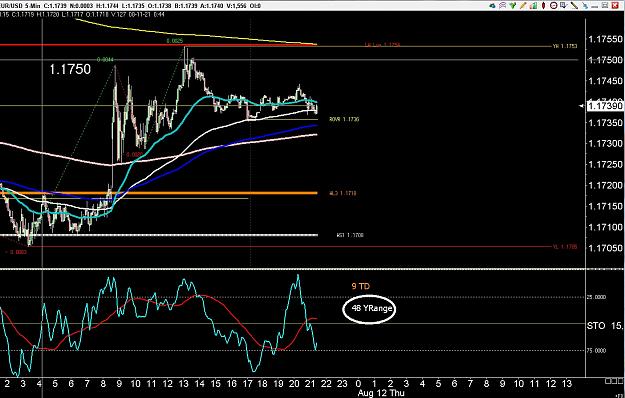Image resolution: width=625 pixels, height=398 pixels.
Task: Click the YH 1.1753 level label
Action: (565, 46)
